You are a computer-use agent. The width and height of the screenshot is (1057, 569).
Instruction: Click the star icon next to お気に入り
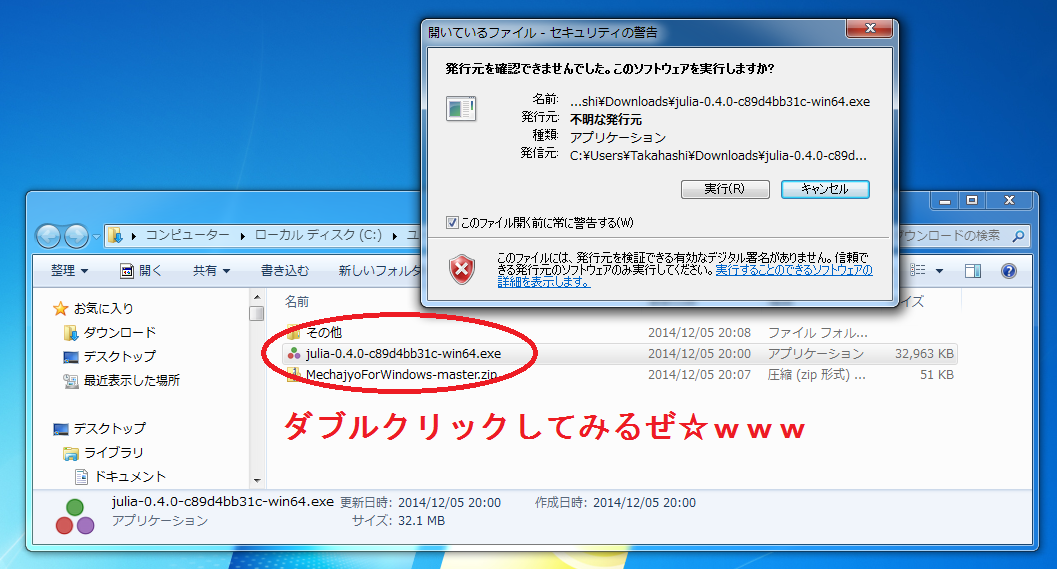tap(61, 309)
